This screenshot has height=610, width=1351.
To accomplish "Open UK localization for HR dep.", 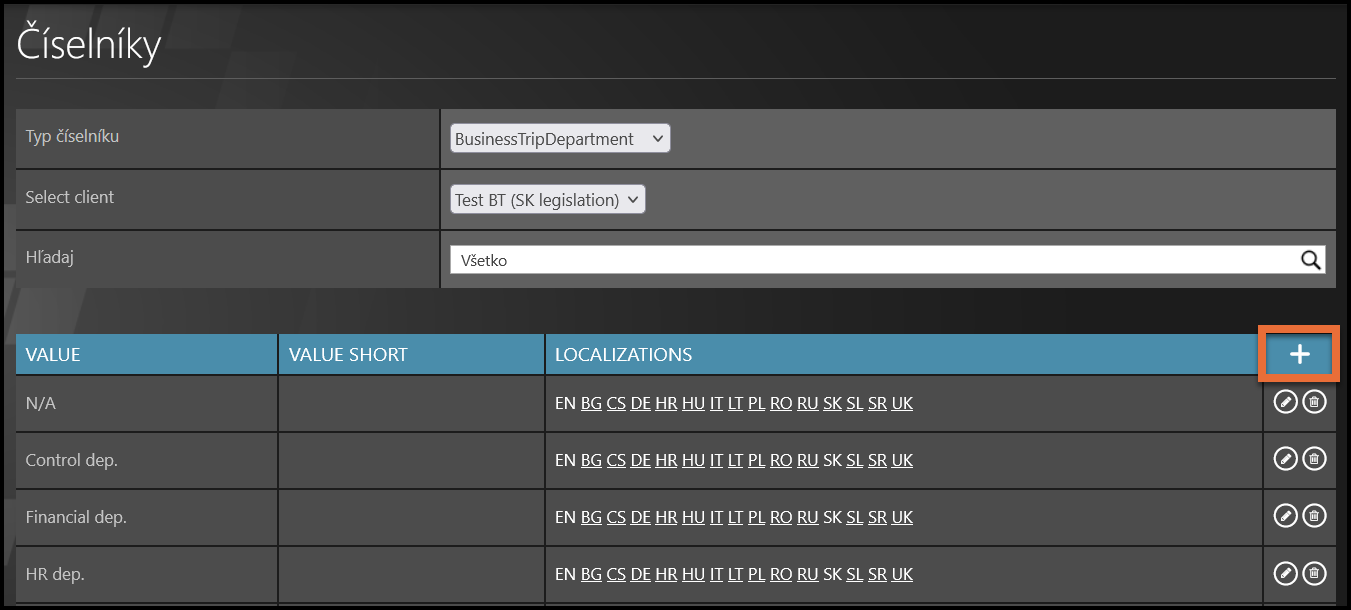I will pos(902,575).
